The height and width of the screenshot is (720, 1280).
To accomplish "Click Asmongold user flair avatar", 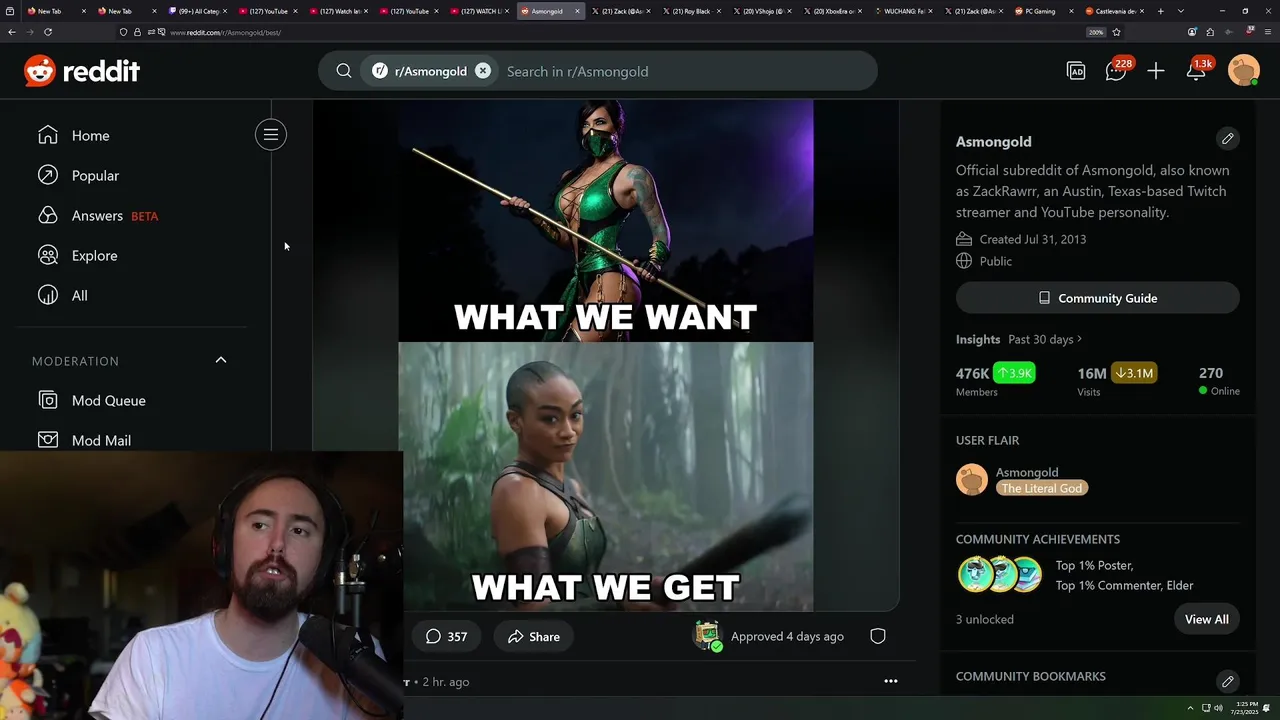I will (972, 480).
